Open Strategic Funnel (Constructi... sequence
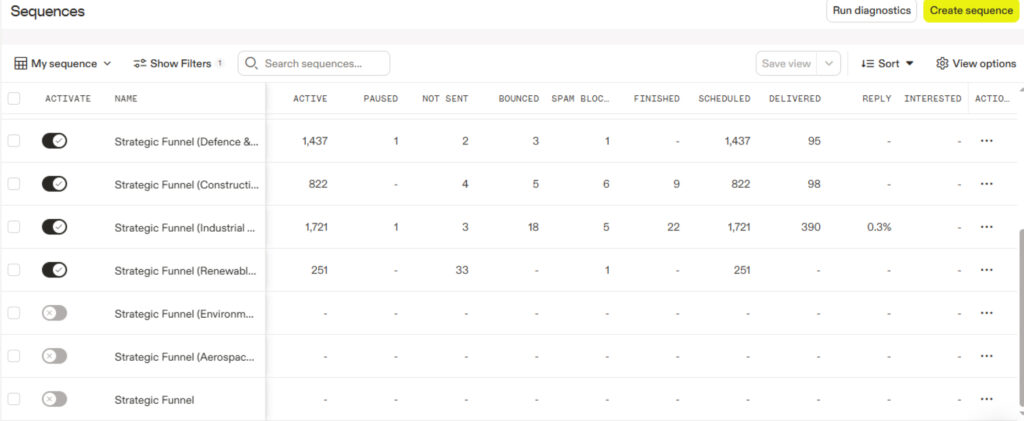 coord(186,184)
